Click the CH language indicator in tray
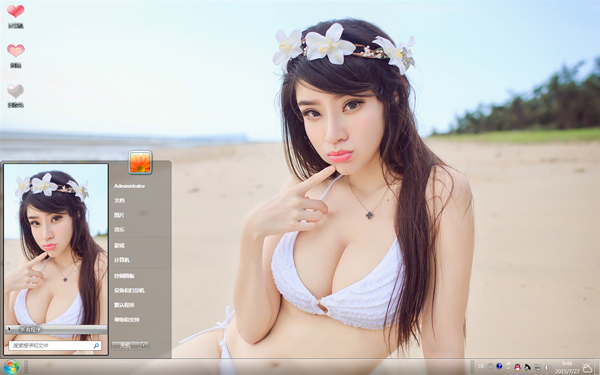This screenshot has width=600, height=375. point(481,366)
